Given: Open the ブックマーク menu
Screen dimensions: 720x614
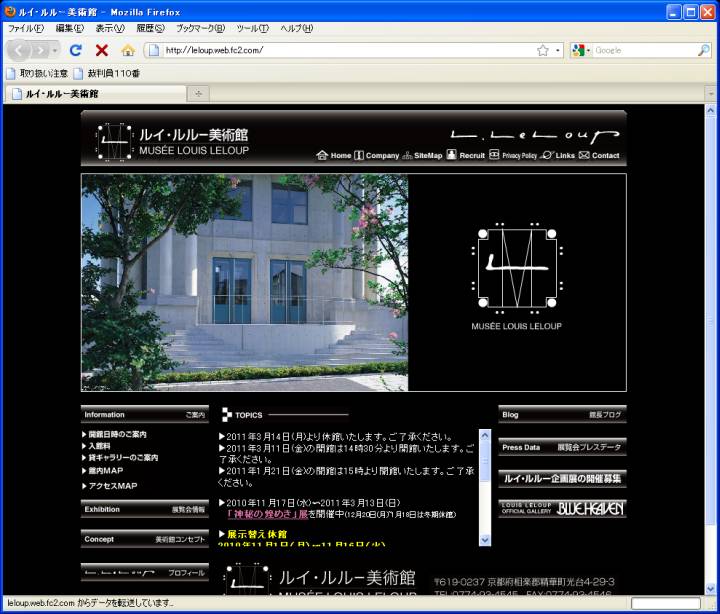Looking at the screenshot, I should [200, 28].
